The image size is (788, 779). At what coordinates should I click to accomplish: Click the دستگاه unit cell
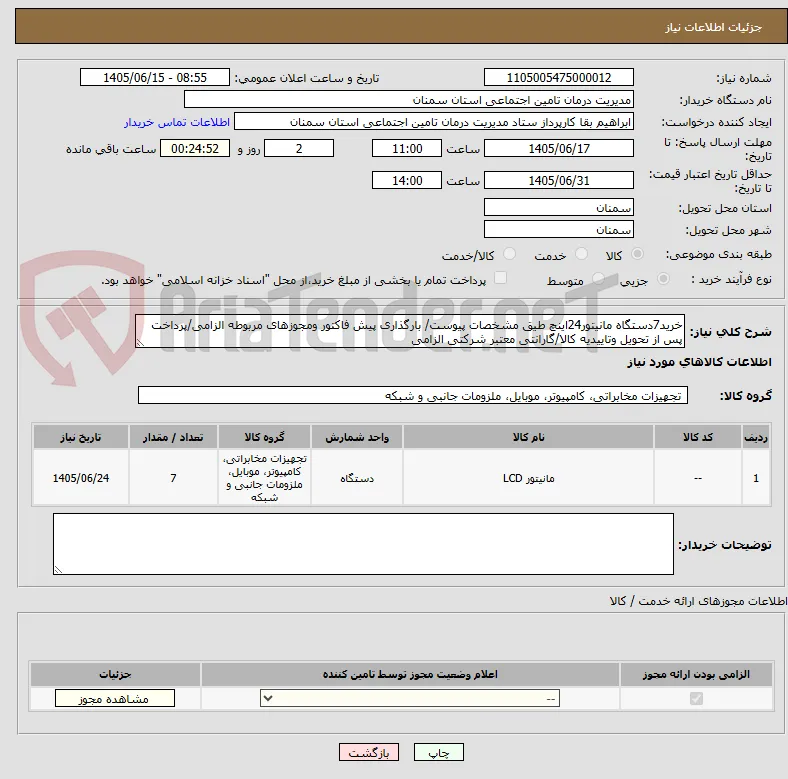point(357,478)
